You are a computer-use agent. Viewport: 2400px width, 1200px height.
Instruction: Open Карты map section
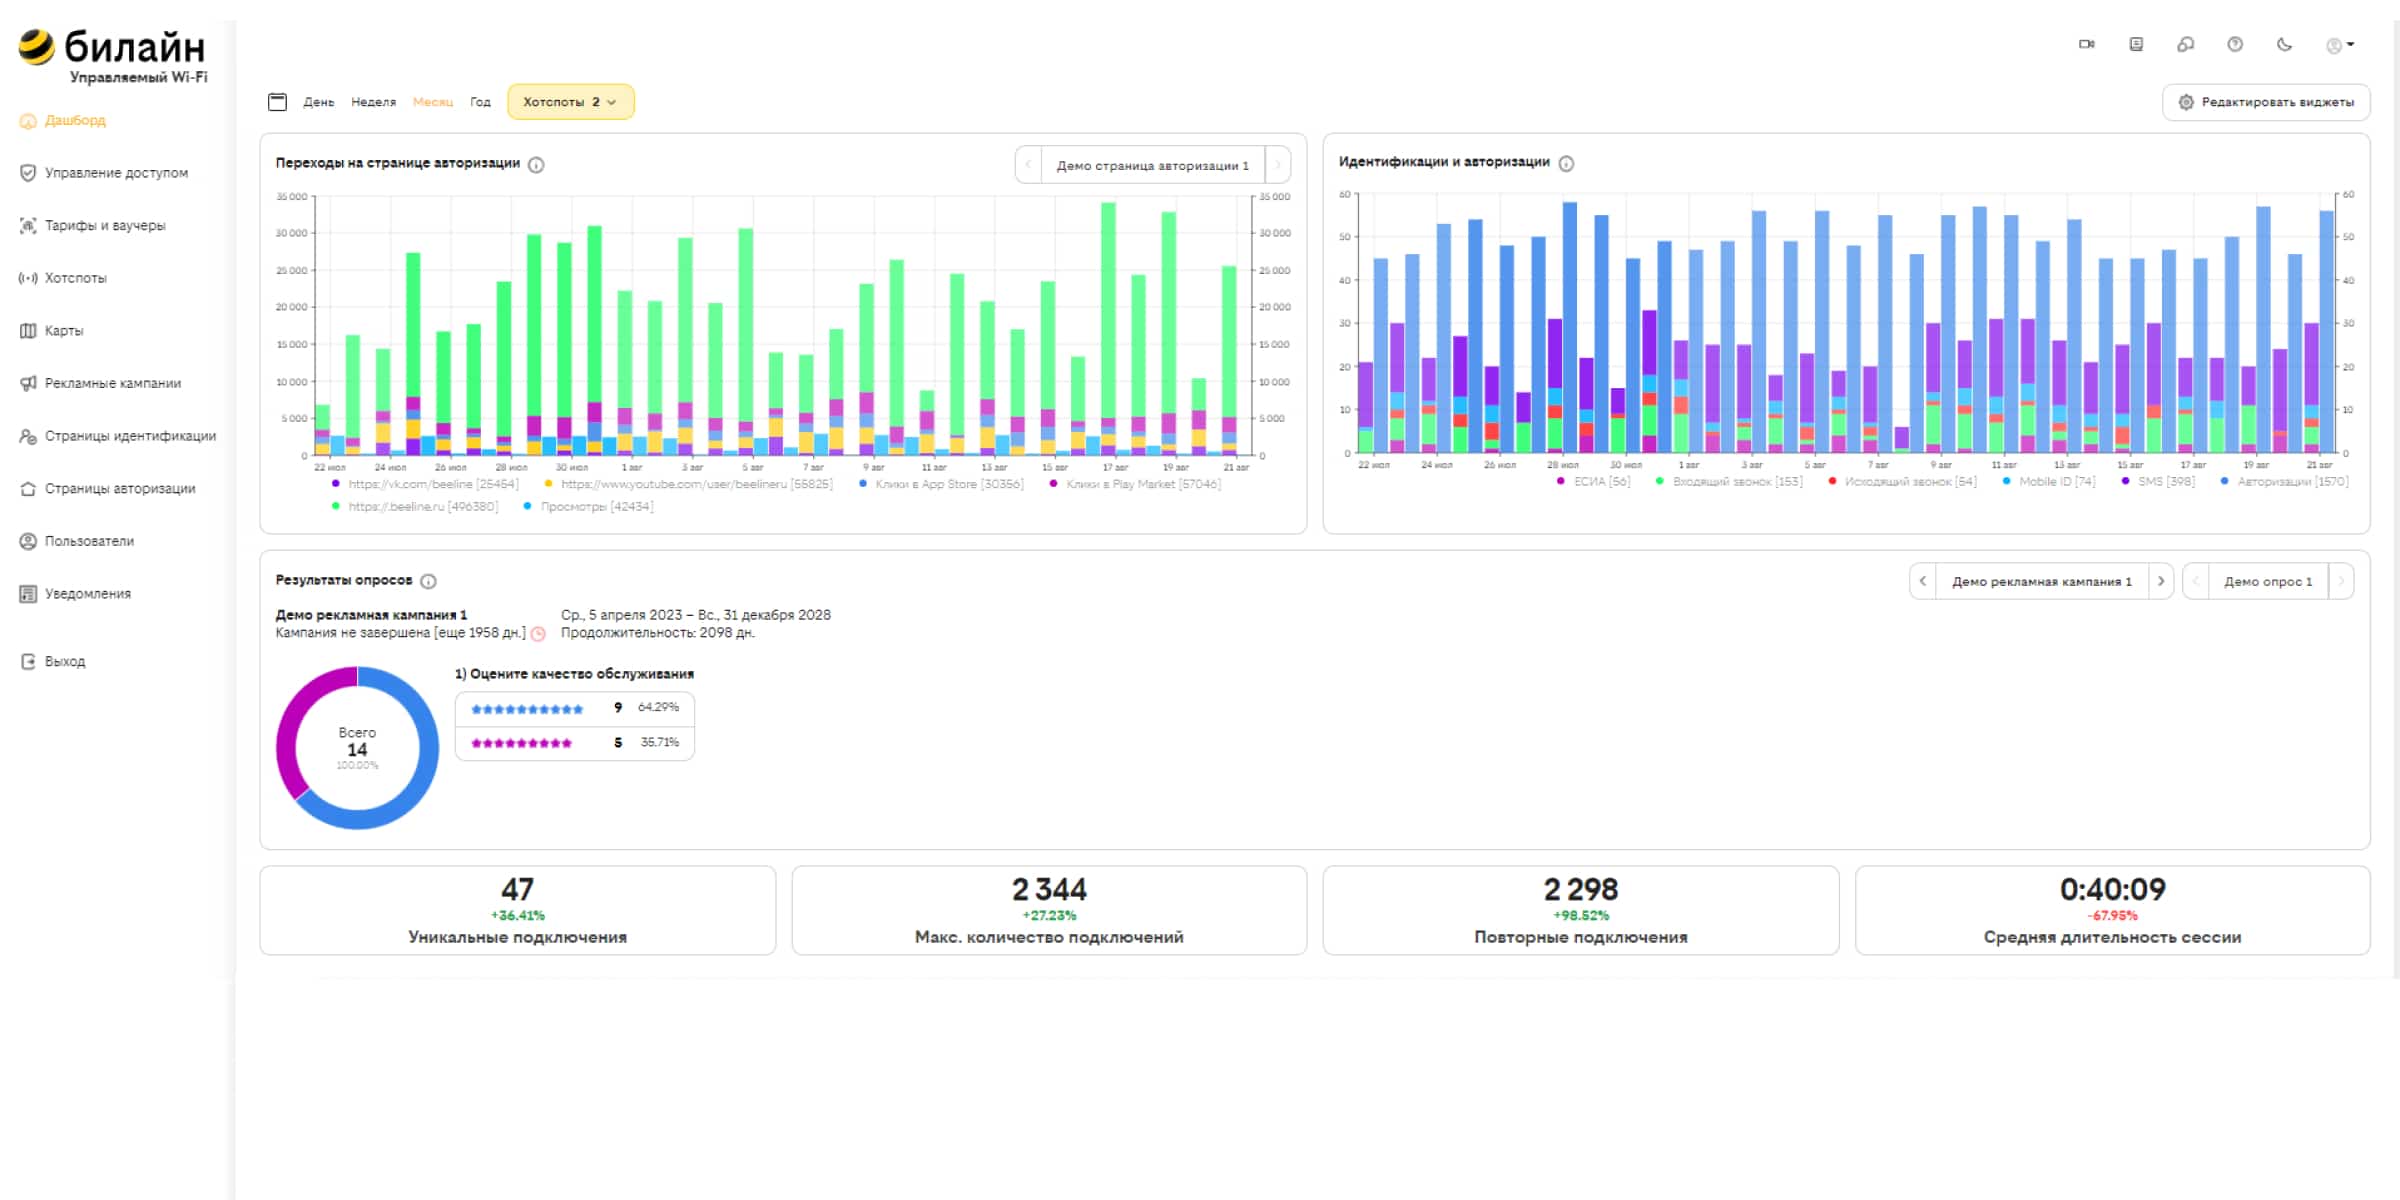[x=51, y=331]
